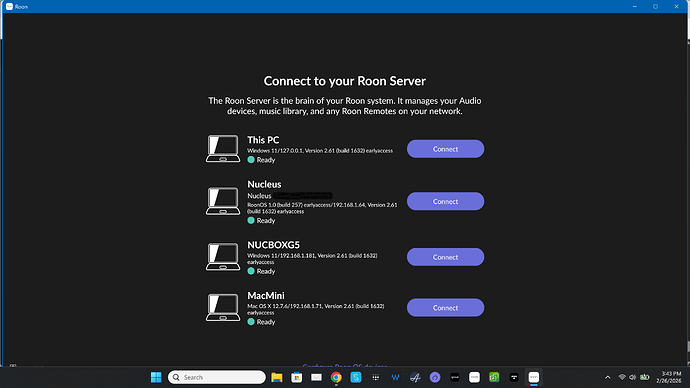
Task: Connect to the This PC server
Action: click(445, 149)
